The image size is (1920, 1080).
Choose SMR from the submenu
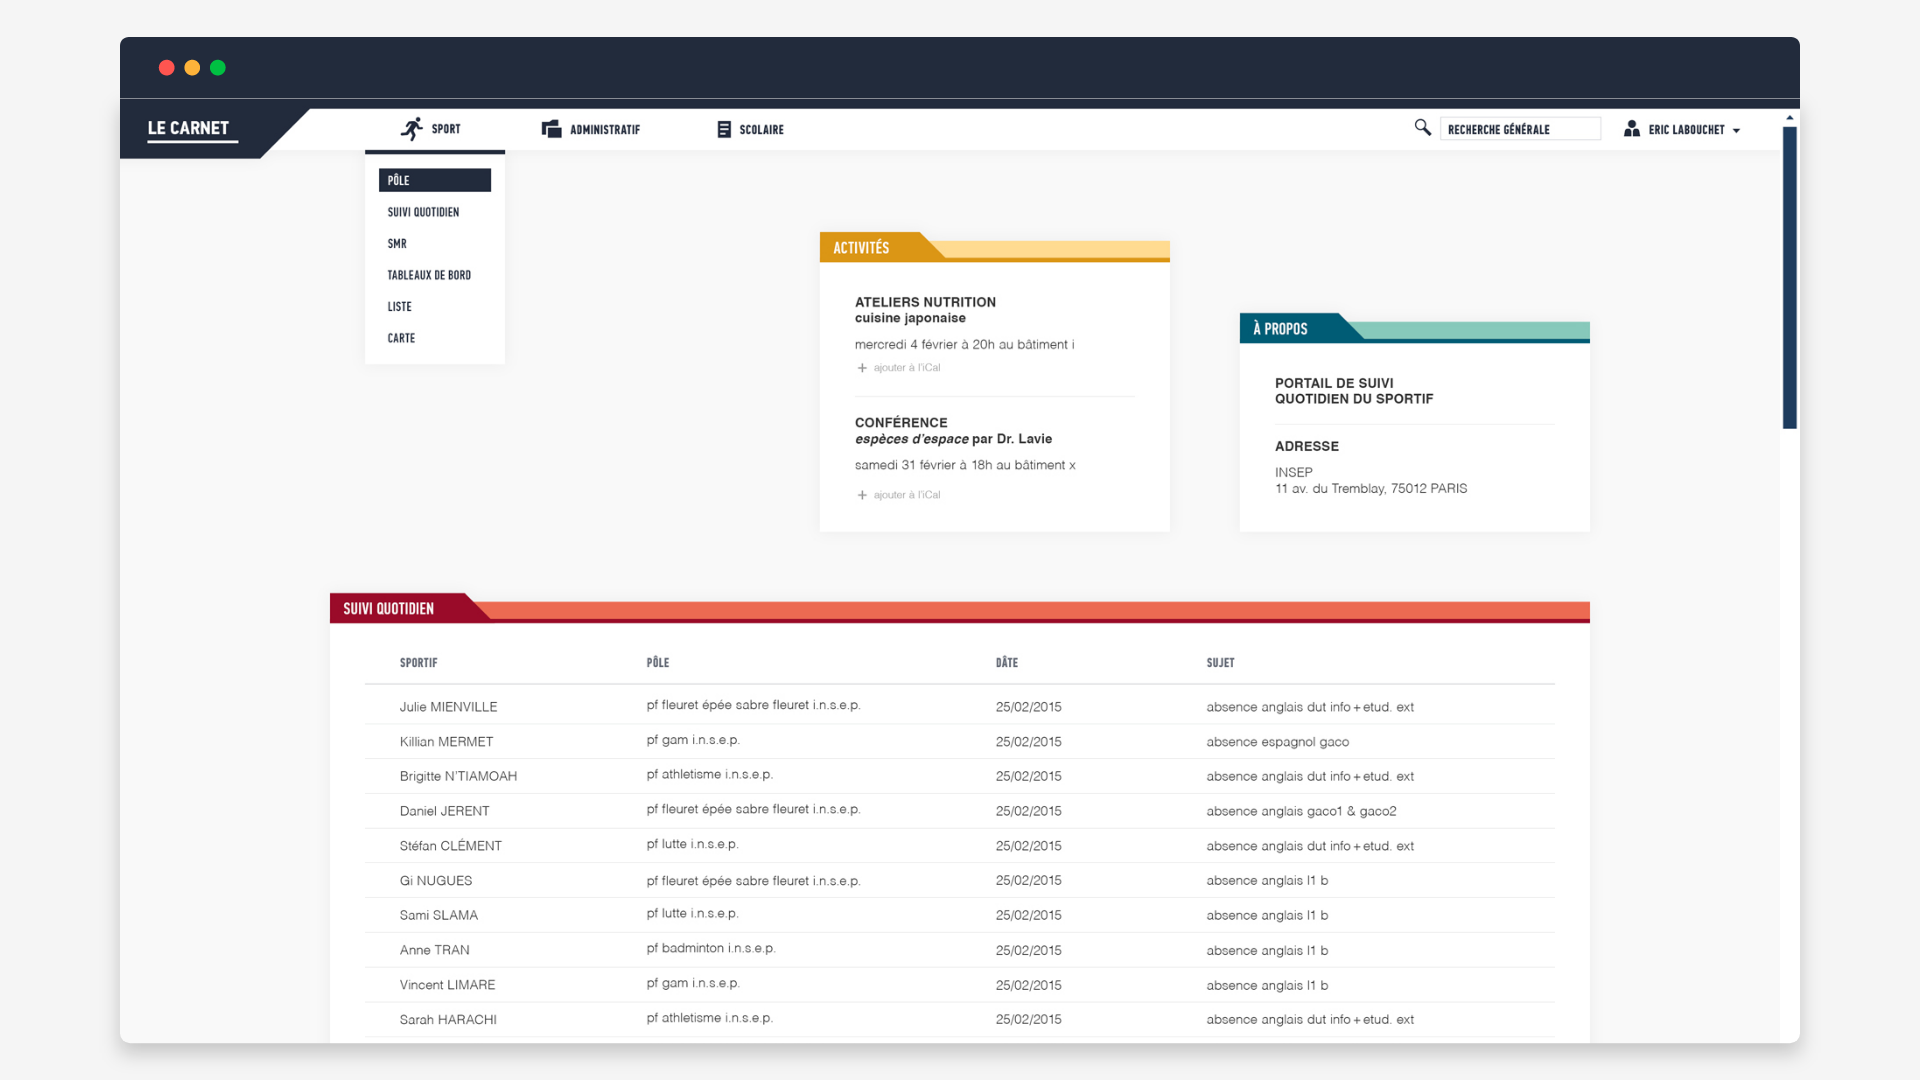[x=397, y=244]
